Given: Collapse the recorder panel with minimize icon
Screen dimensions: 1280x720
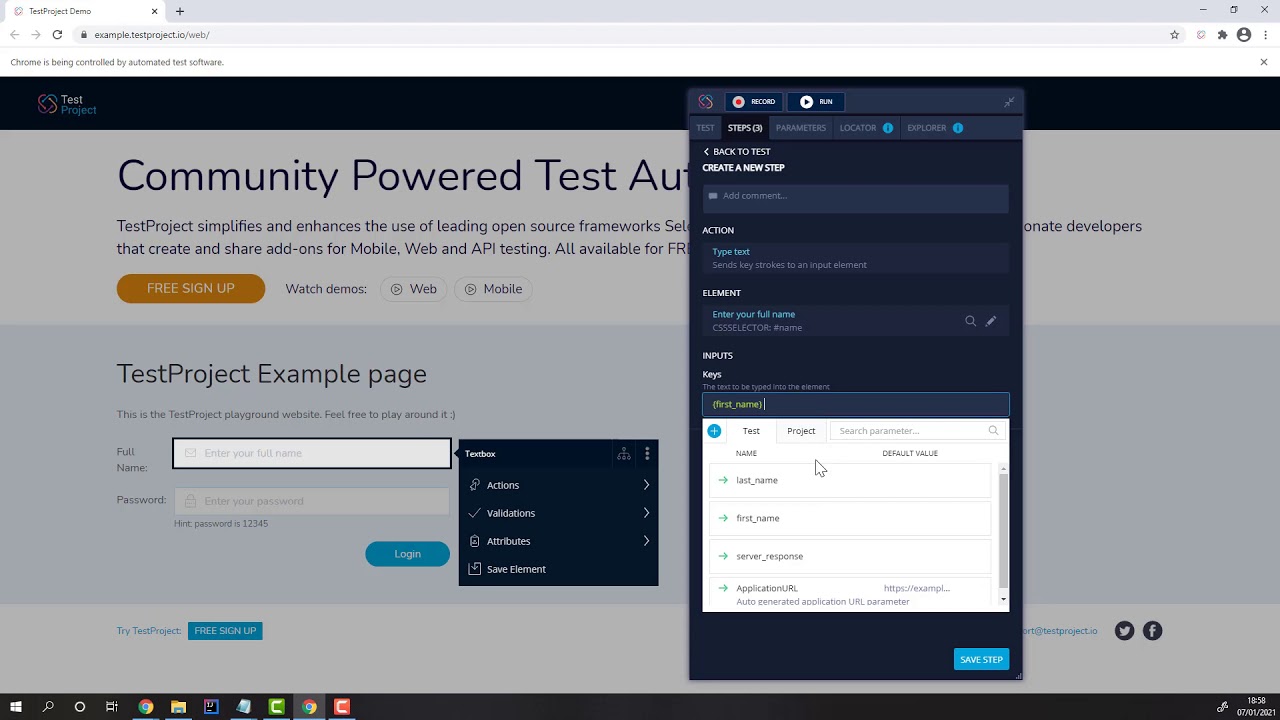Looking at the screenshot, I should pyautogui.click(x=1009, y=101).
